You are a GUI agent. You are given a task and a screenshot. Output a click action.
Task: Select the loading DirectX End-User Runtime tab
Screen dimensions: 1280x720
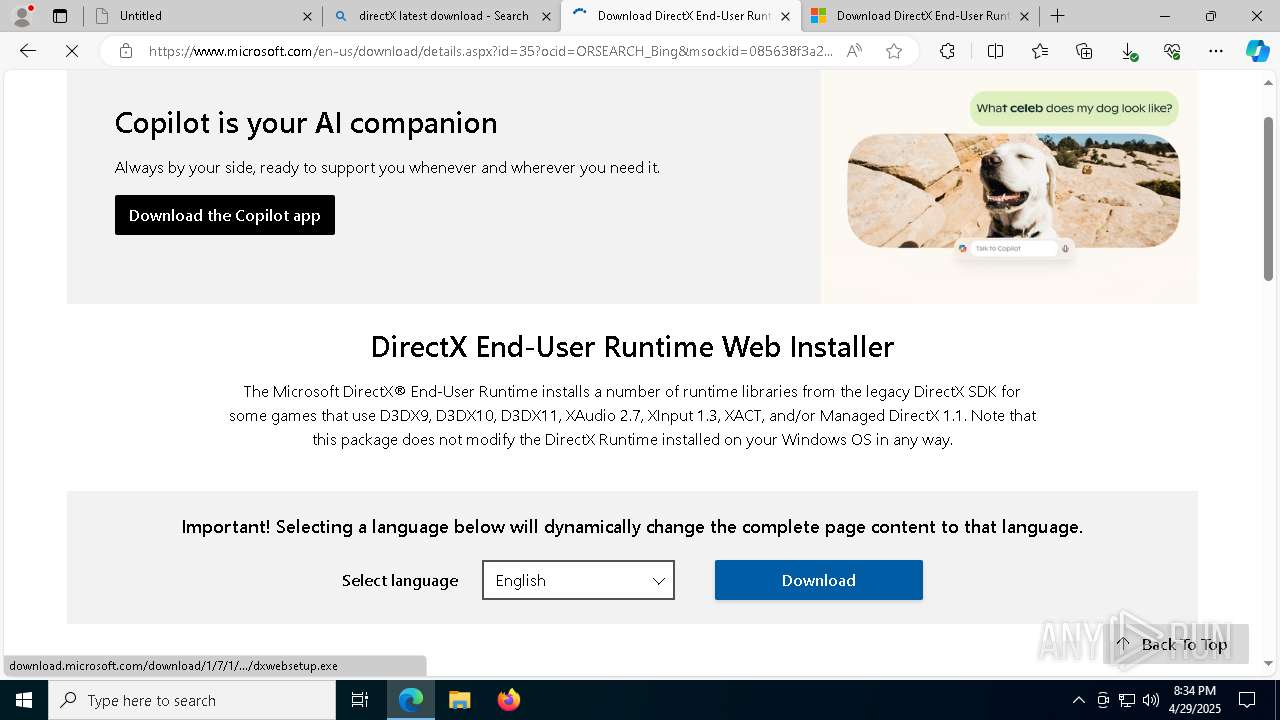coord(680,16)
